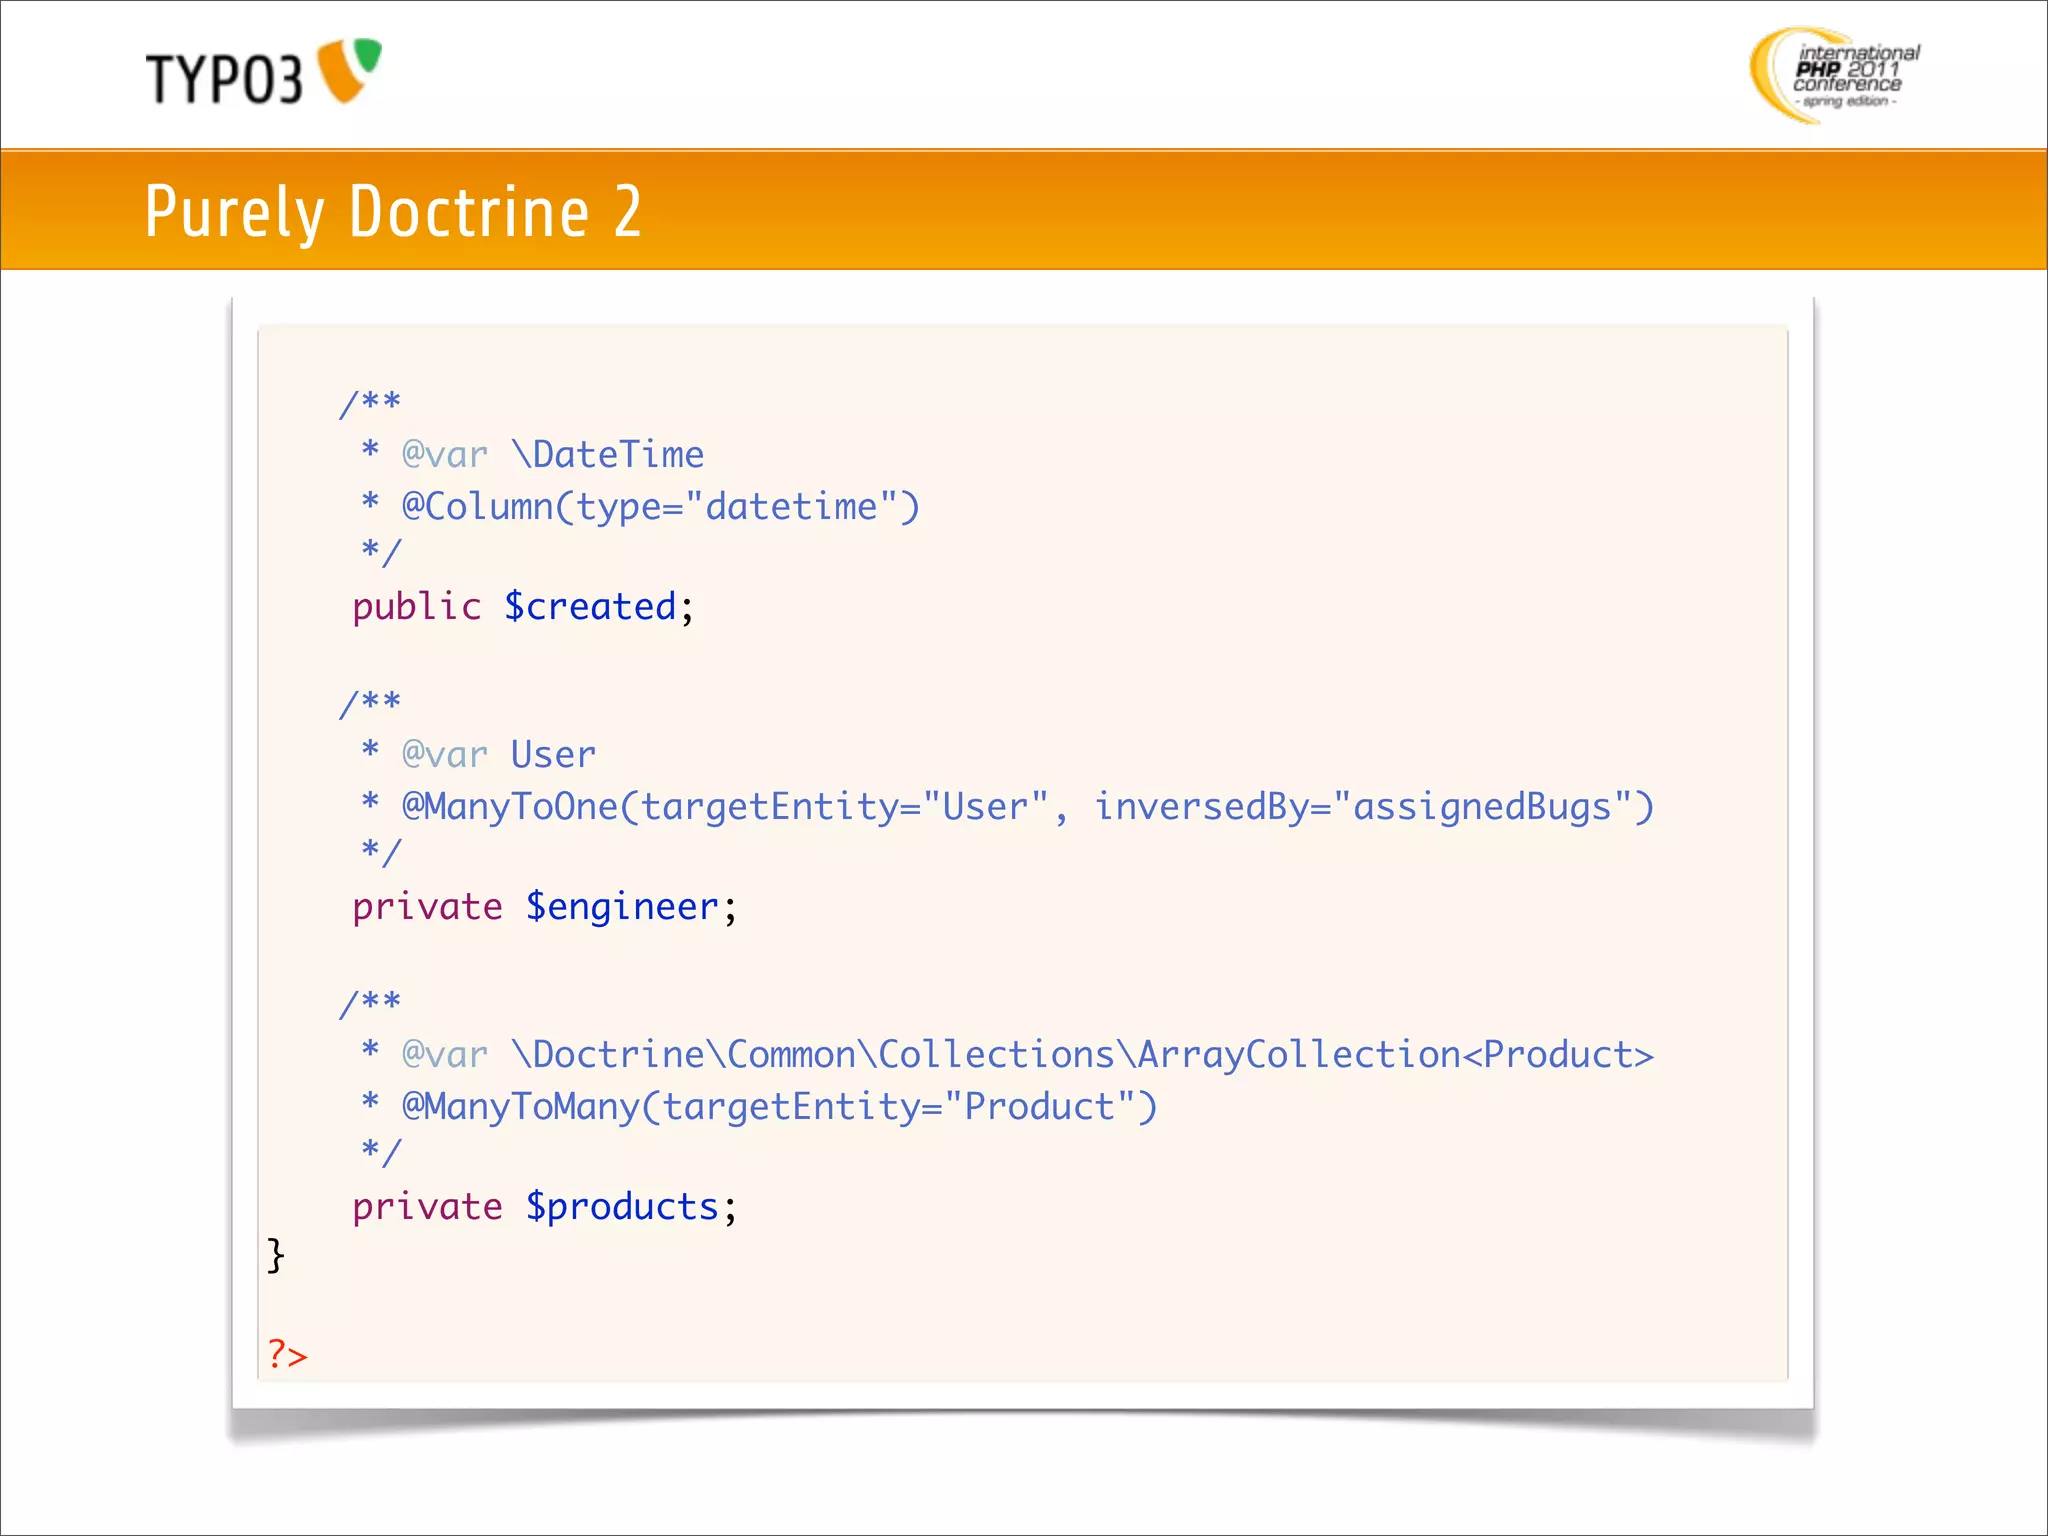Image resolution: width=2048 pixels, height=1536 pixels.
Task: Select 'public $created;' property line
Action: [x=523, y=607]
